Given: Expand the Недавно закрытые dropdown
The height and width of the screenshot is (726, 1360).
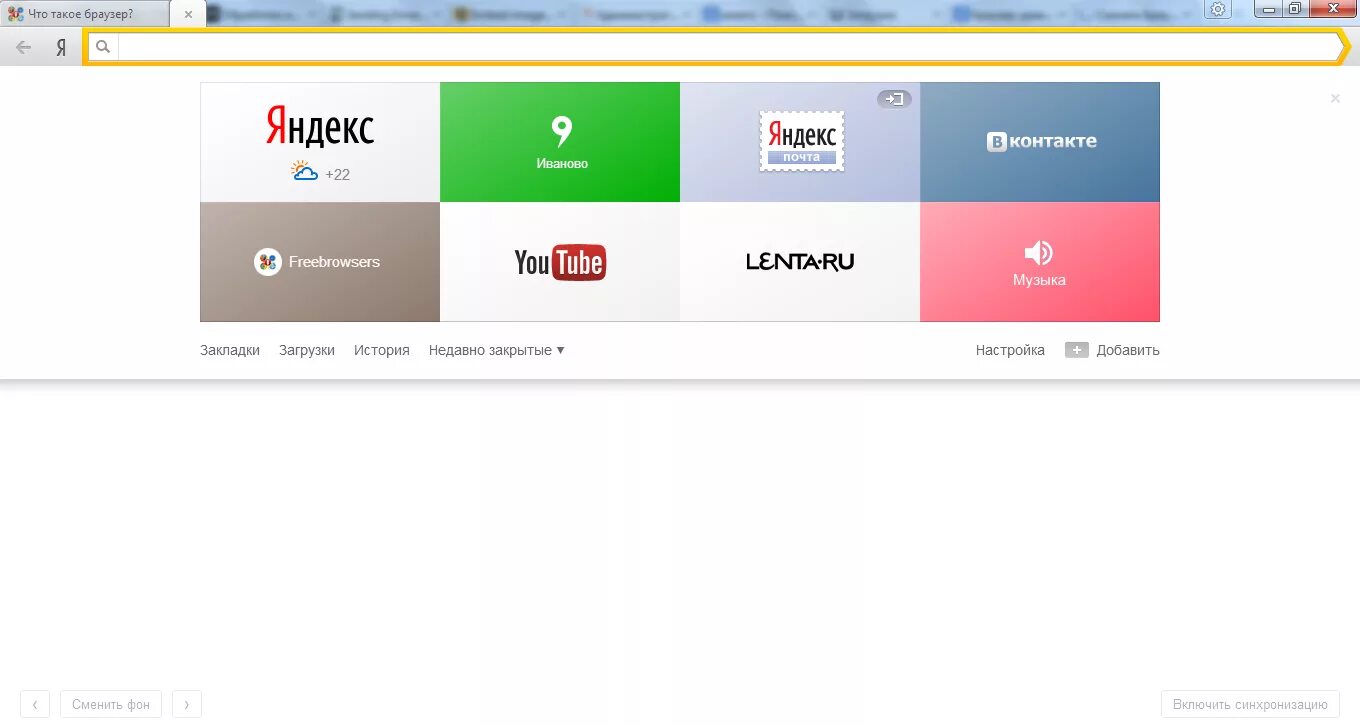Looking at the screenshot, I should [x=497, y=350].
